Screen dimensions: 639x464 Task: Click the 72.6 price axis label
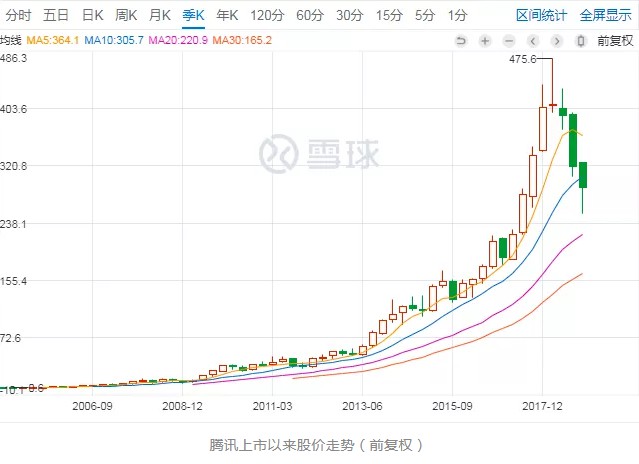pos(11,338)
